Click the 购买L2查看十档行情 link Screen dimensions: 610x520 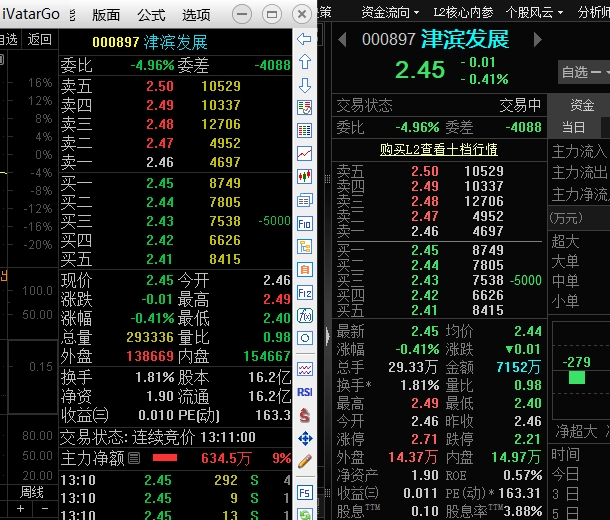coord(438,149)
